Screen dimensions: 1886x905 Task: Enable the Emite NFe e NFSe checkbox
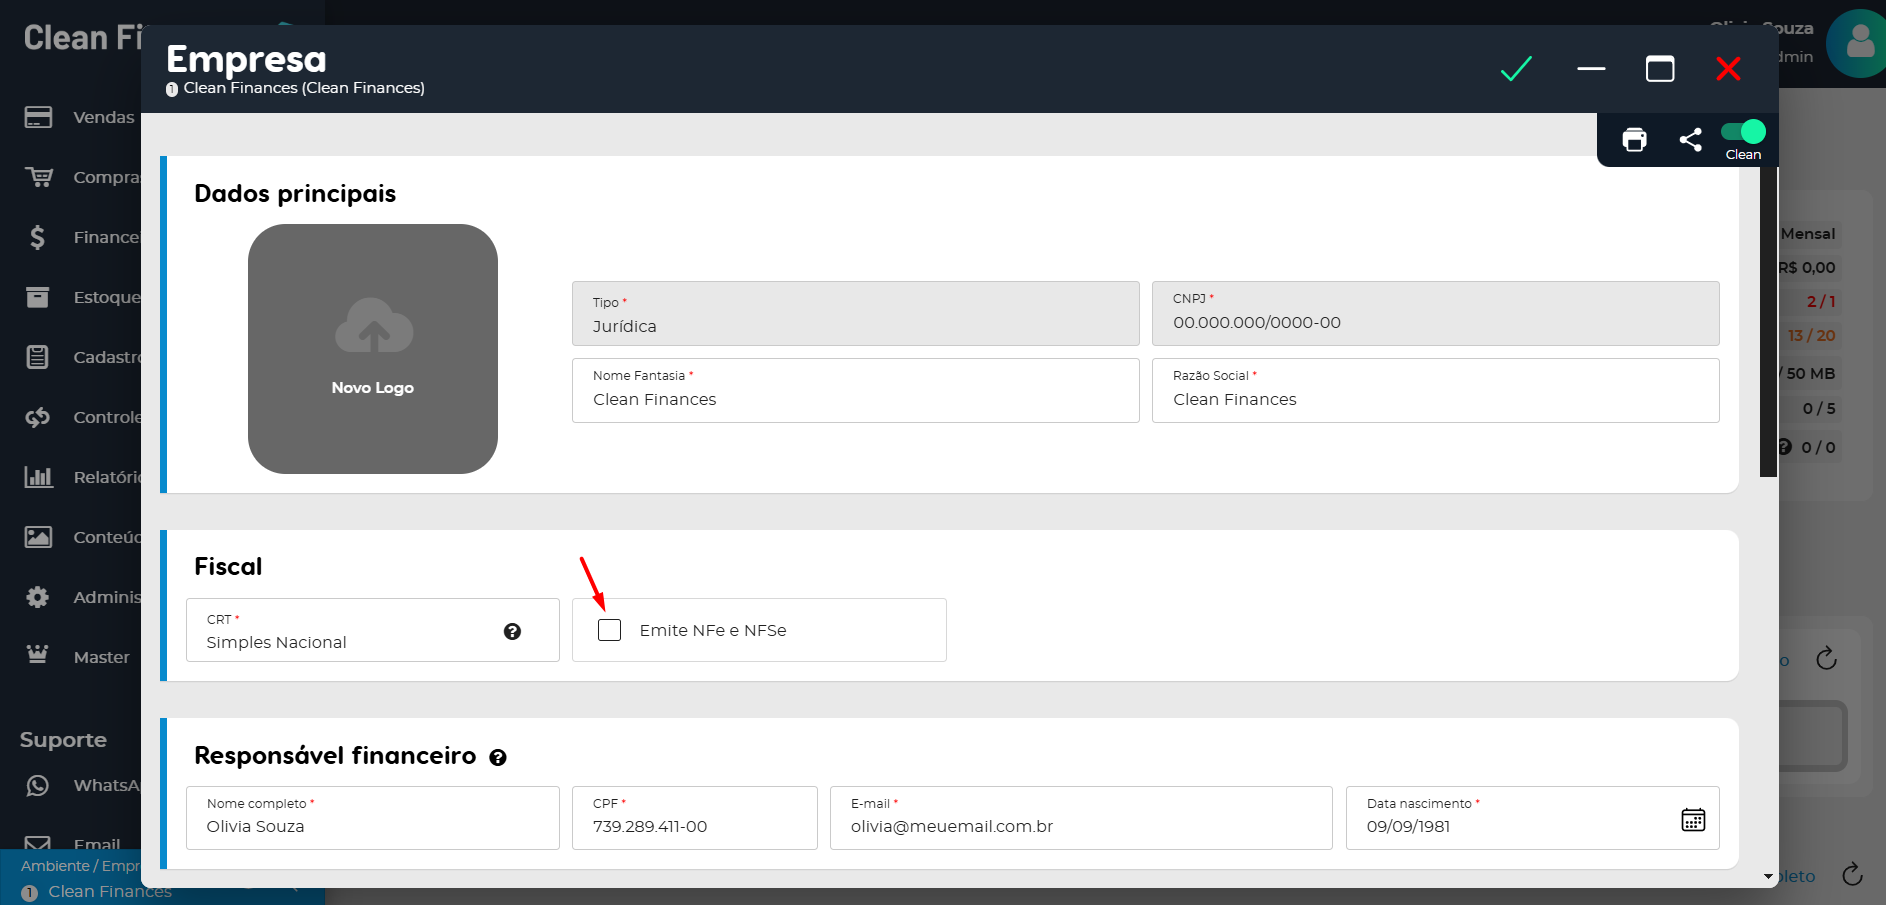tap(609, 630)
